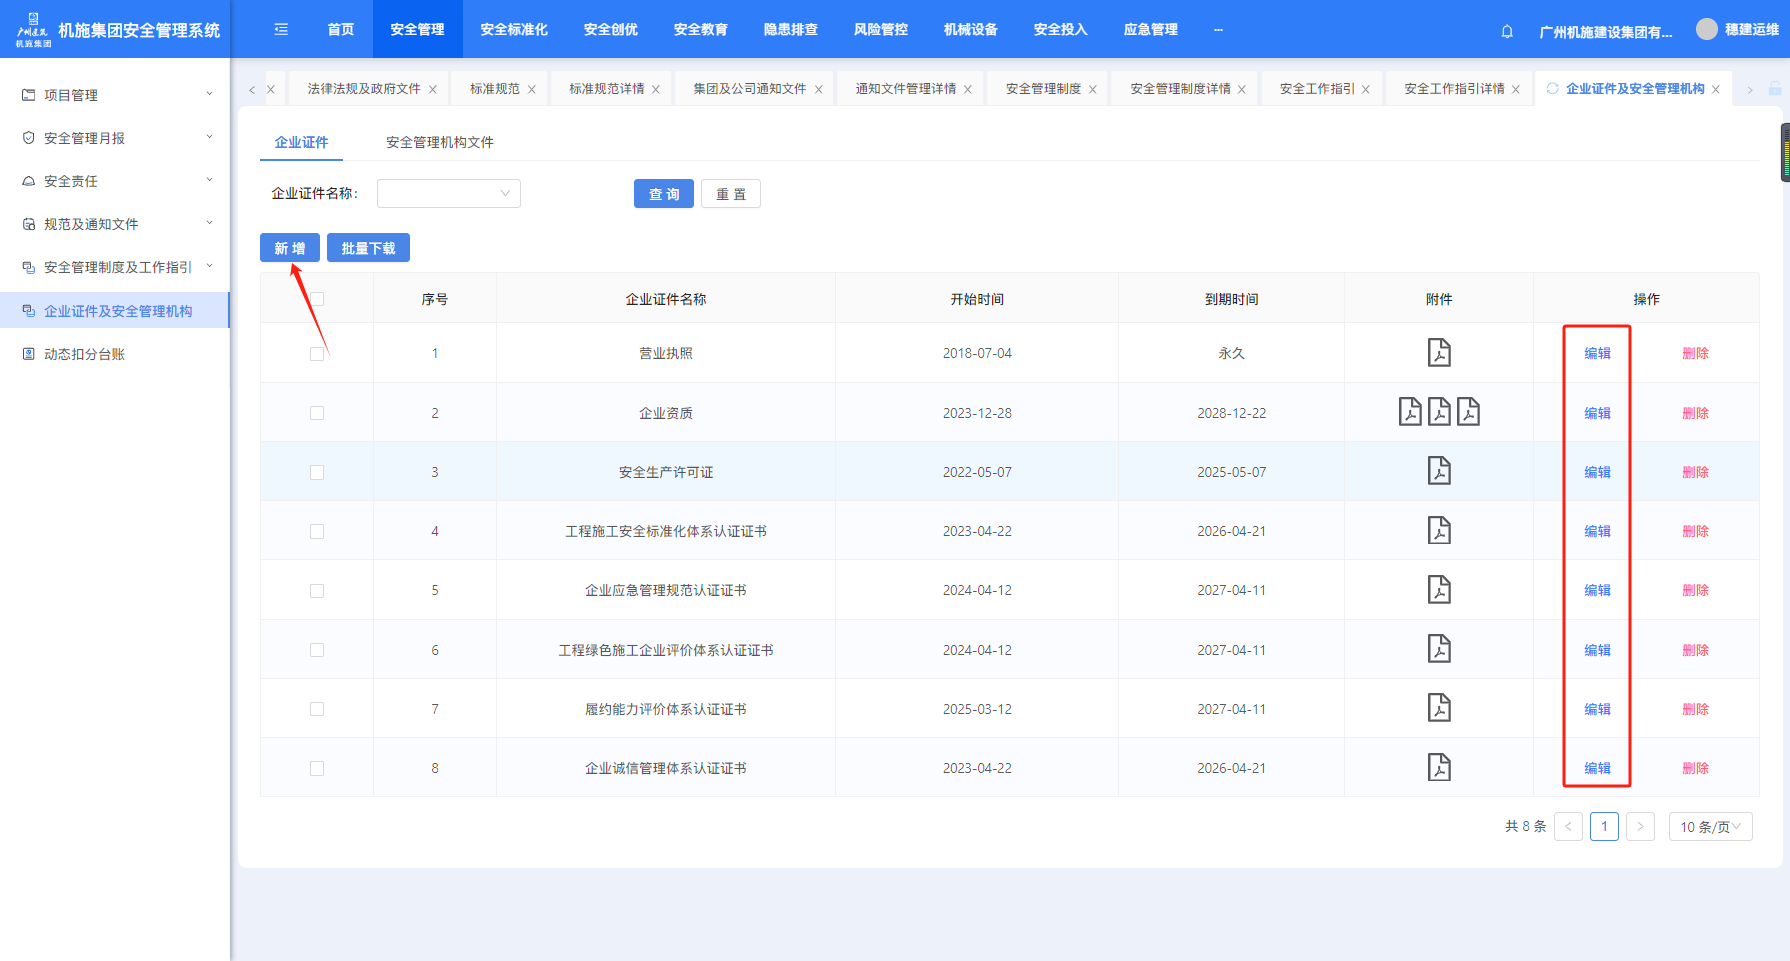Tick the checkbox for 营业执照 row

317,354
